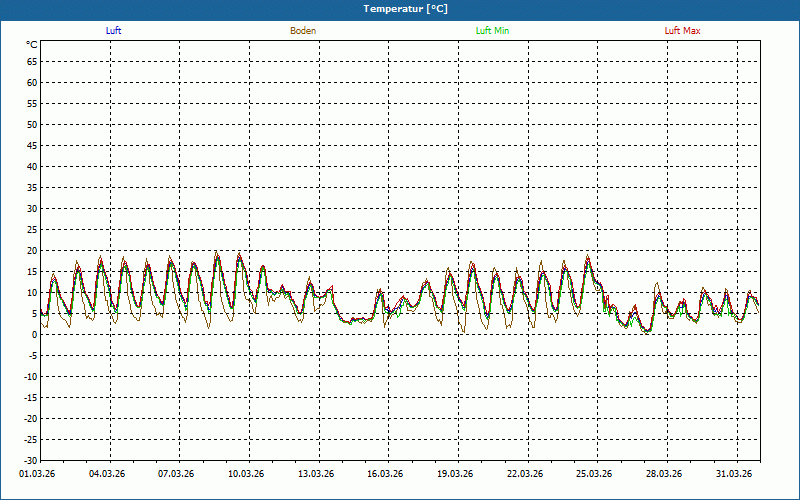Click the °C unit label on the axis

point(32,45)
